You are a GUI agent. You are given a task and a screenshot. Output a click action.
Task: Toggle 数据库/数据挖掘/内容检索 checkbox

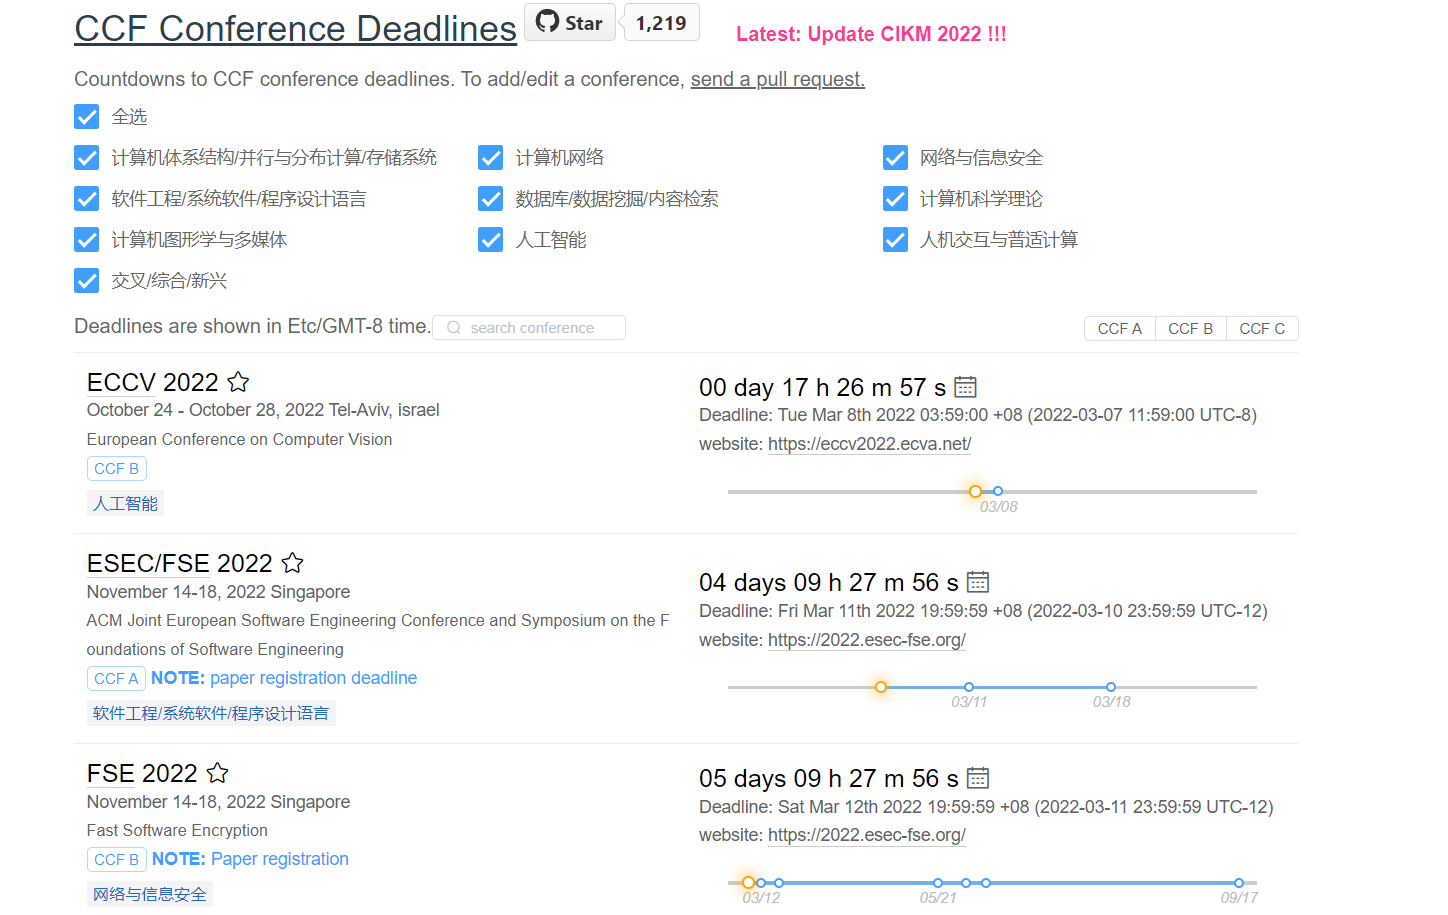click(491, 199)
